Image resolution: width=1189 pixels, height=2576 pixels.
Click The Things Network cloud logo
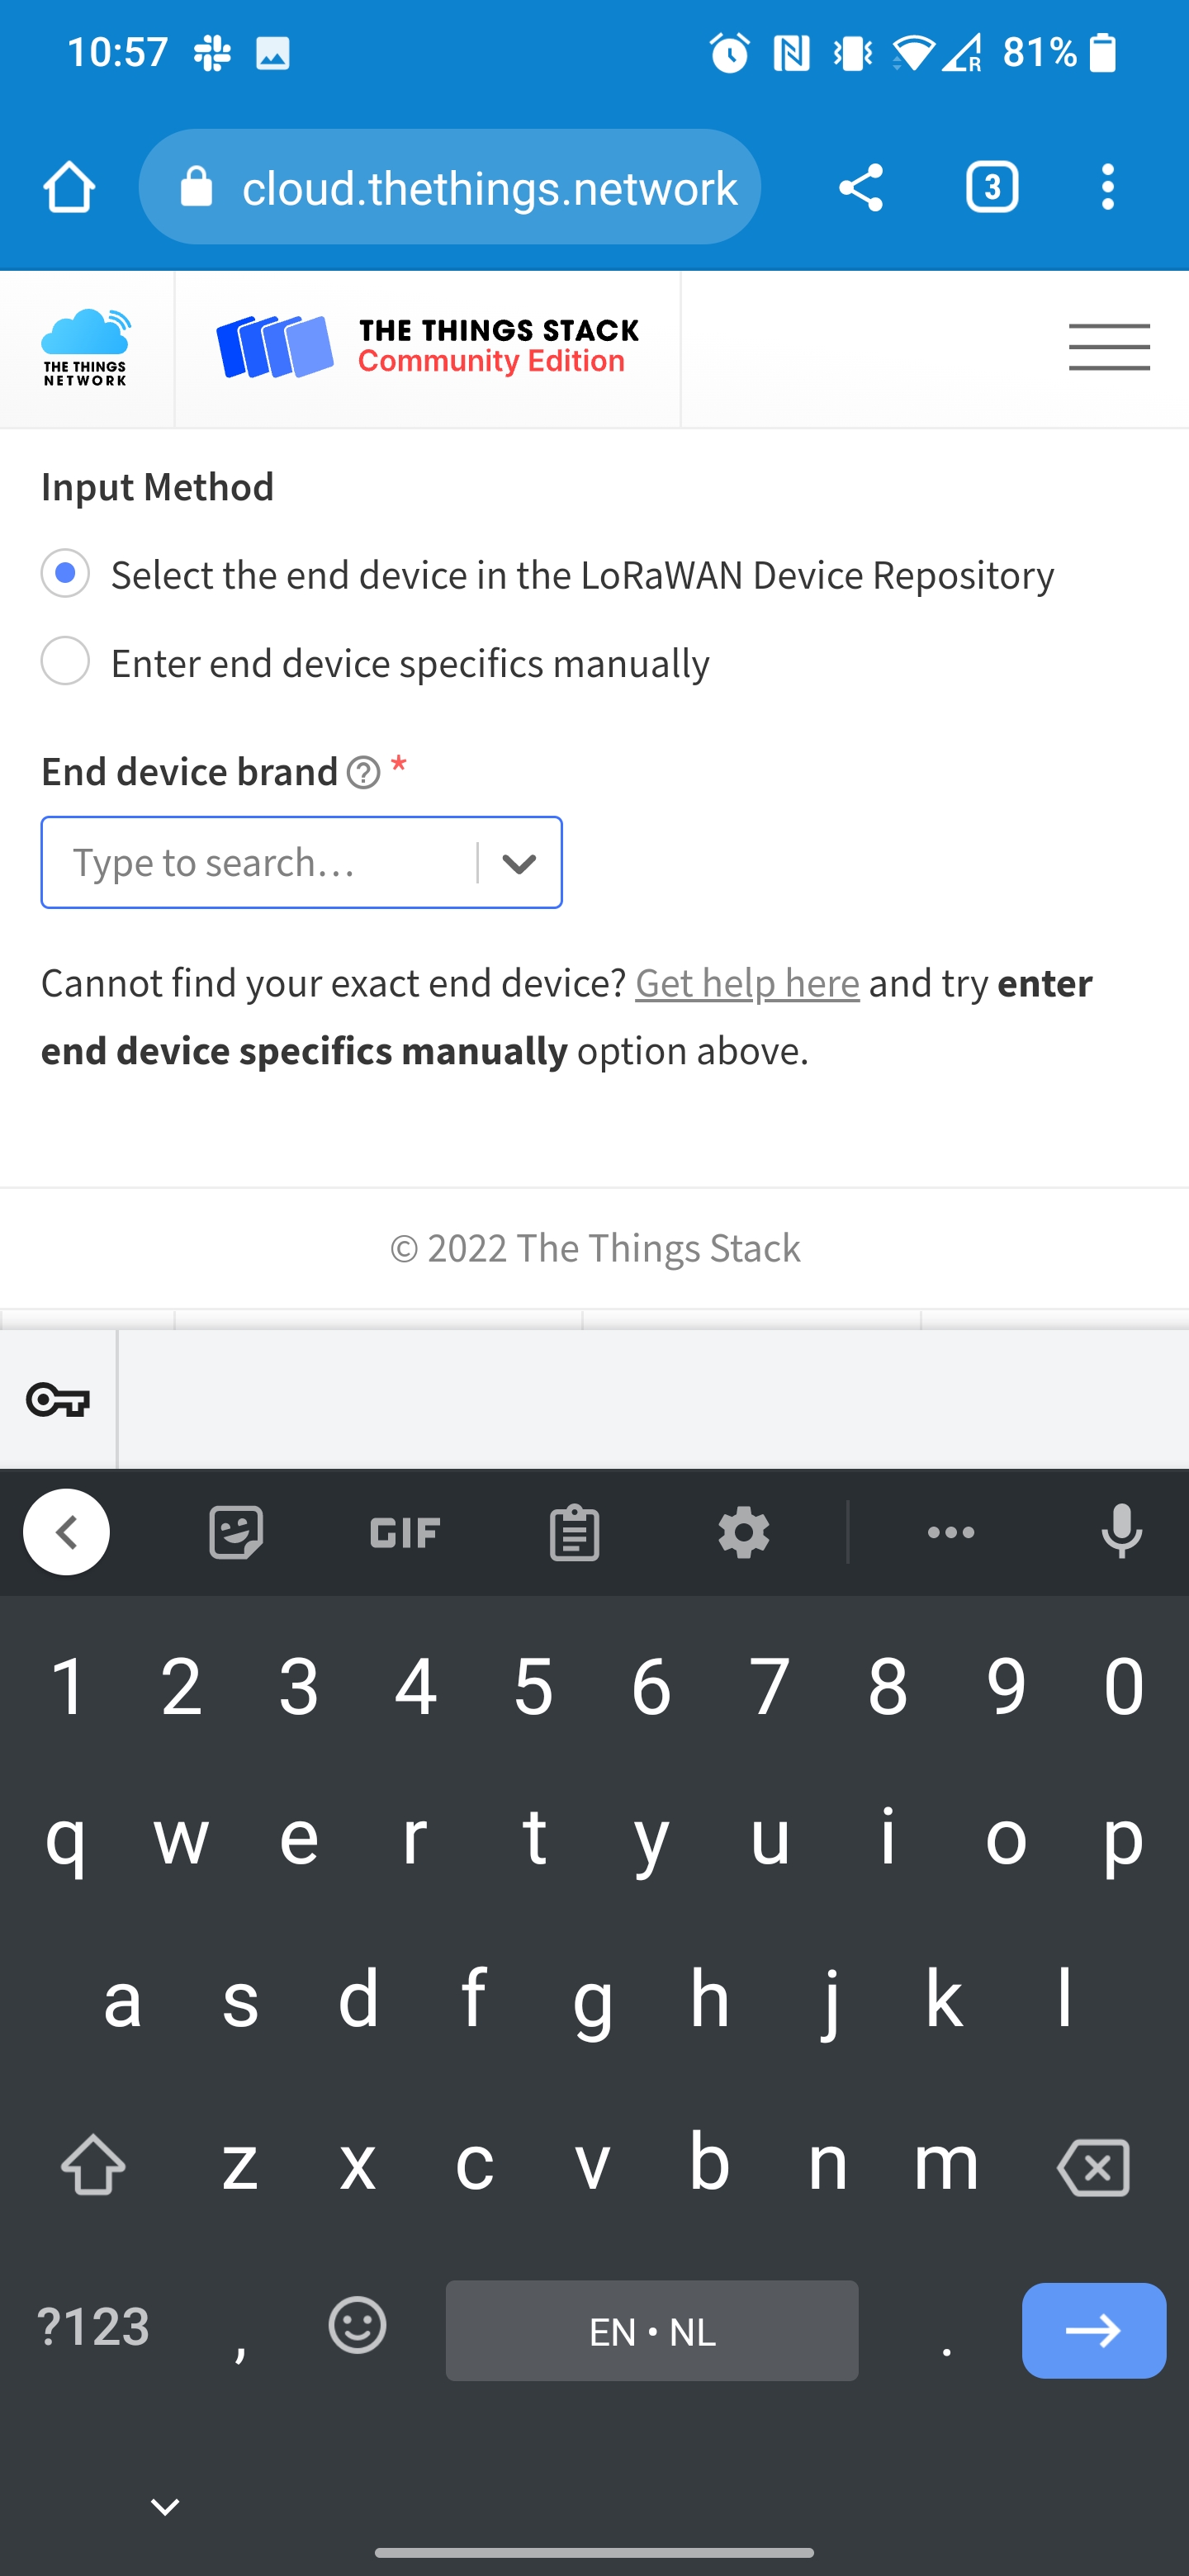click(85, 347)
